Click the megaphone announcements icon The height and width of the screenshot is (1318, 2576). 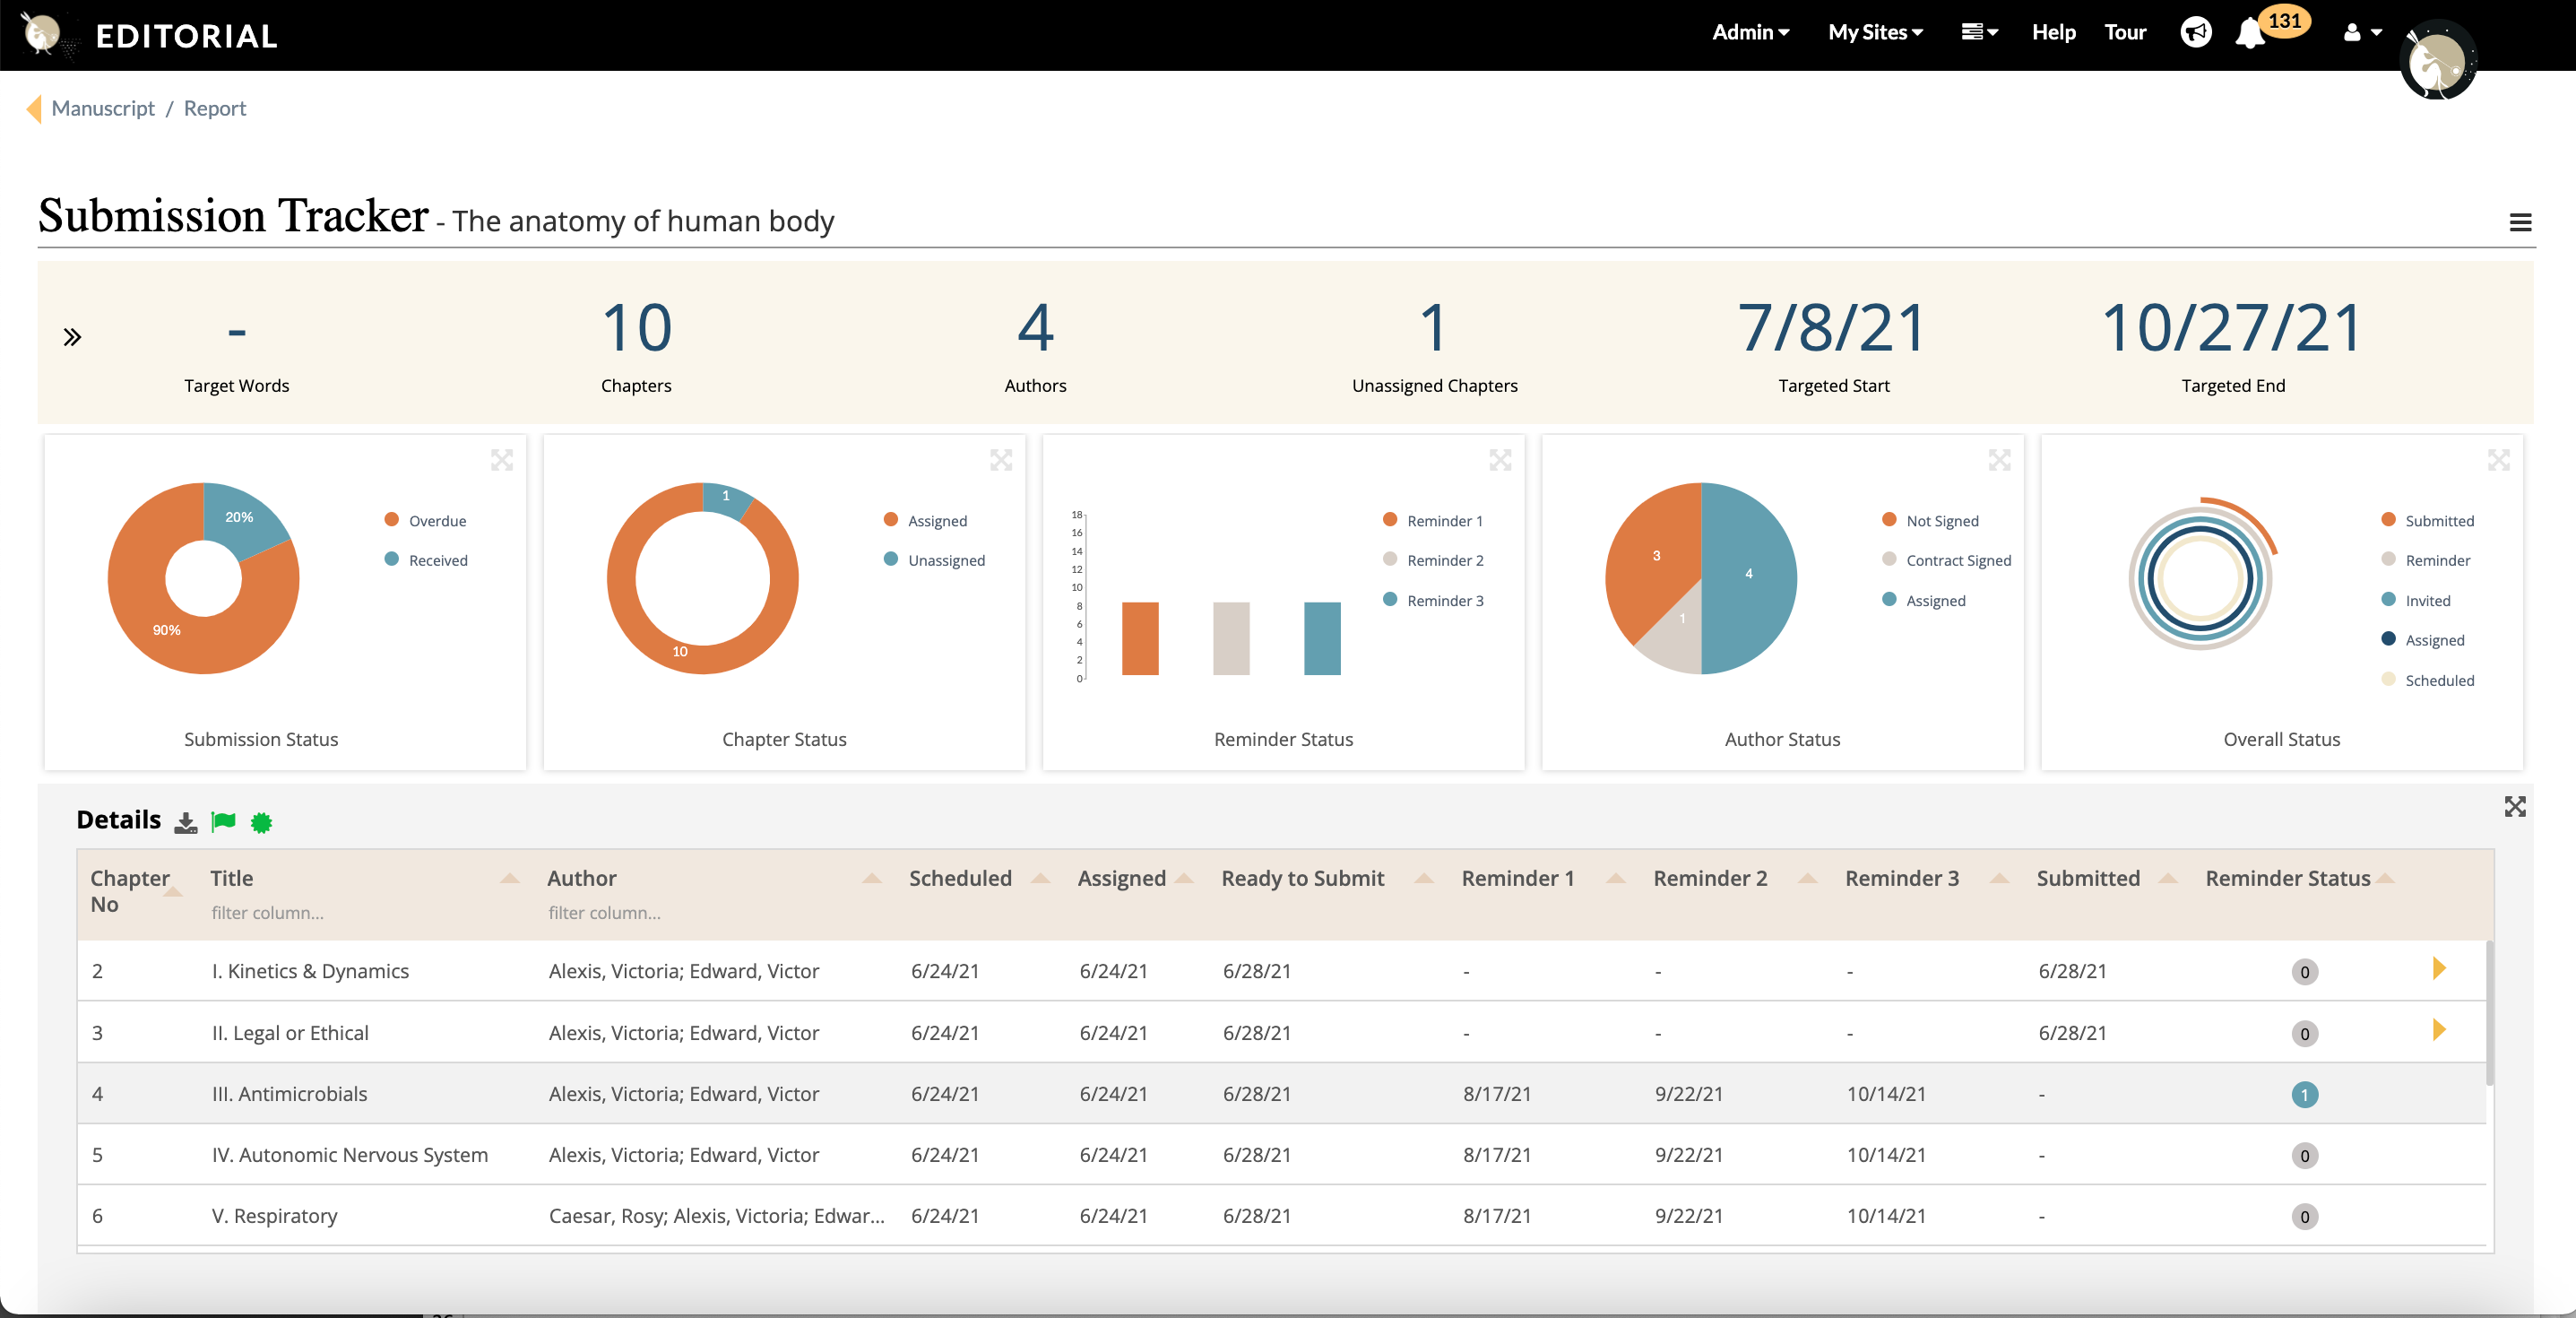[2195, 33]
